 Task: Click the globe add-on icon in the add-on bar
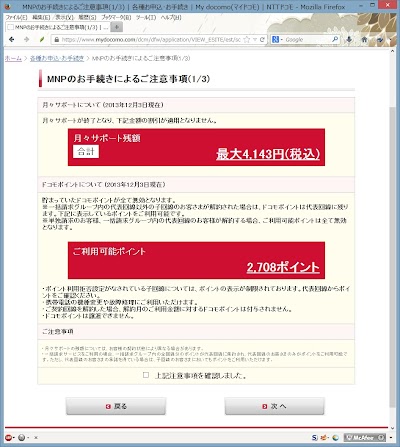(336, 437)
